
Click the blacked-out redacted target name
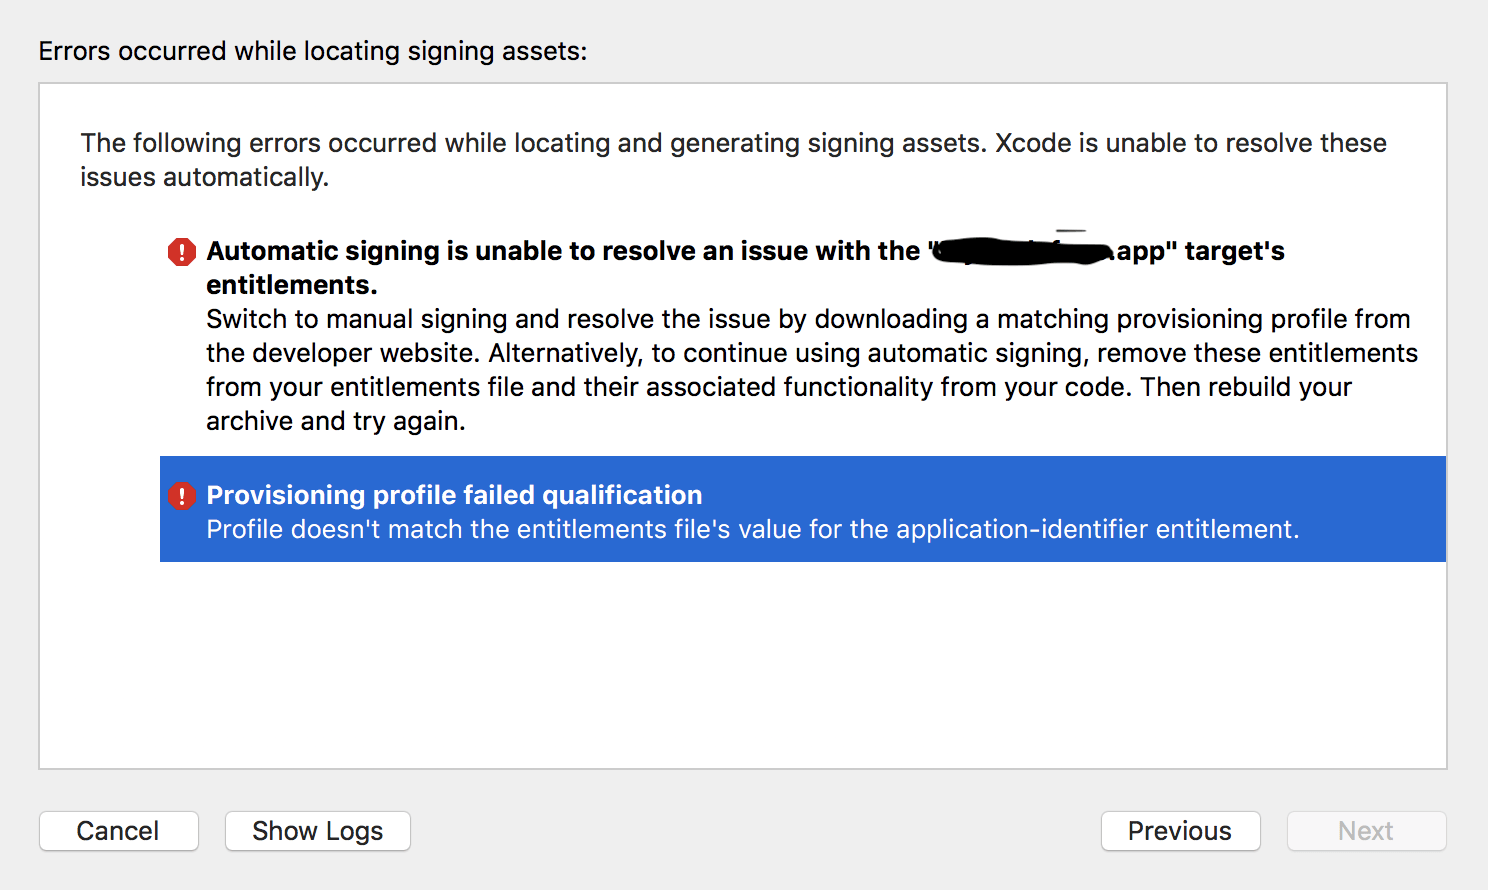coord(1022,251)
